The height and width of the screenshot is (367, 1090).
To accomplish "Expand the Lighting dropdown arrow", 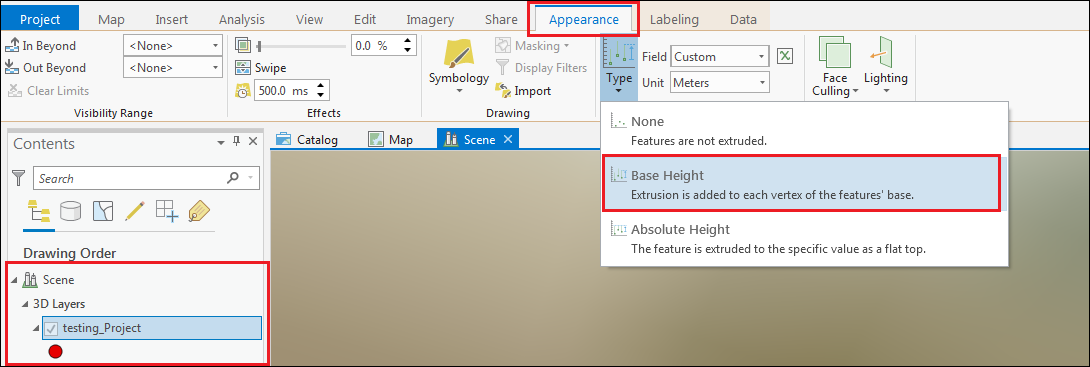I will [x=886, y=91].
